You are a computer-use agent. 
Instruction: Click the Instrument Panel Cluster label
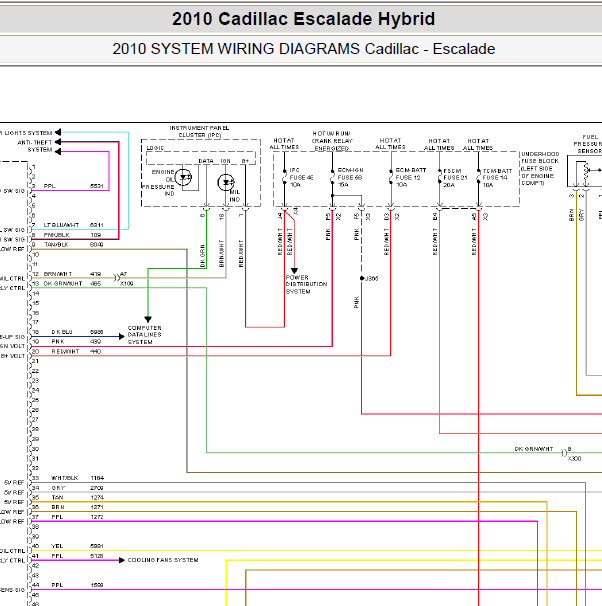pyautogui.click(x=199, y=131)
